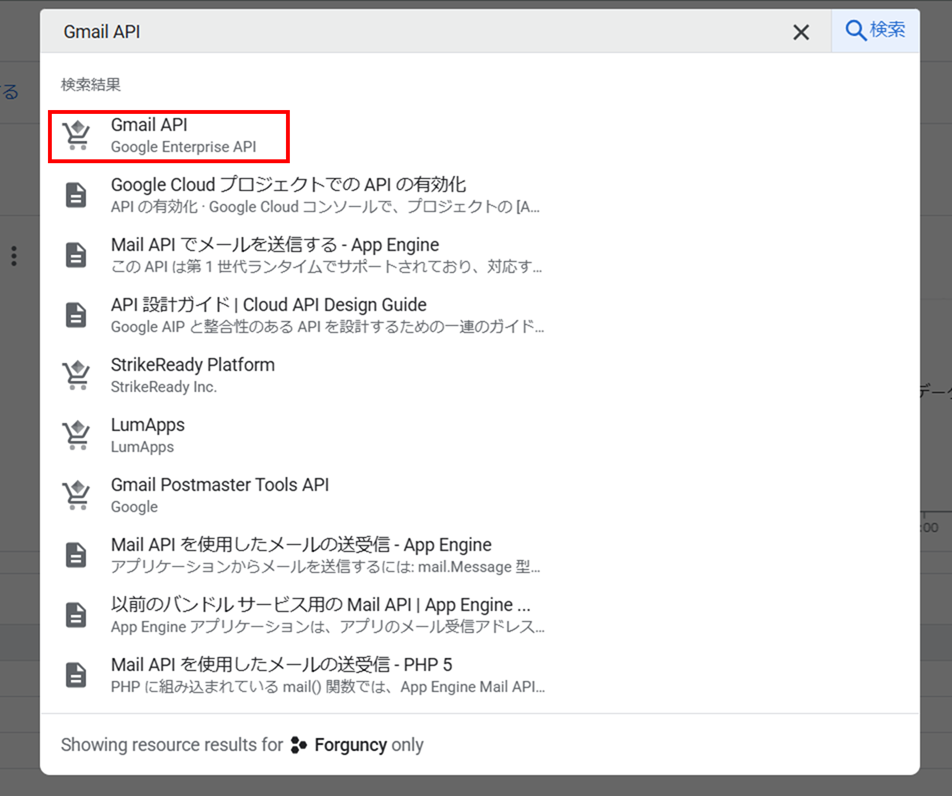Click the magnifier icon beside 検索
The height and width of the screenshot is (796, 952).
(x=855, y=30)
